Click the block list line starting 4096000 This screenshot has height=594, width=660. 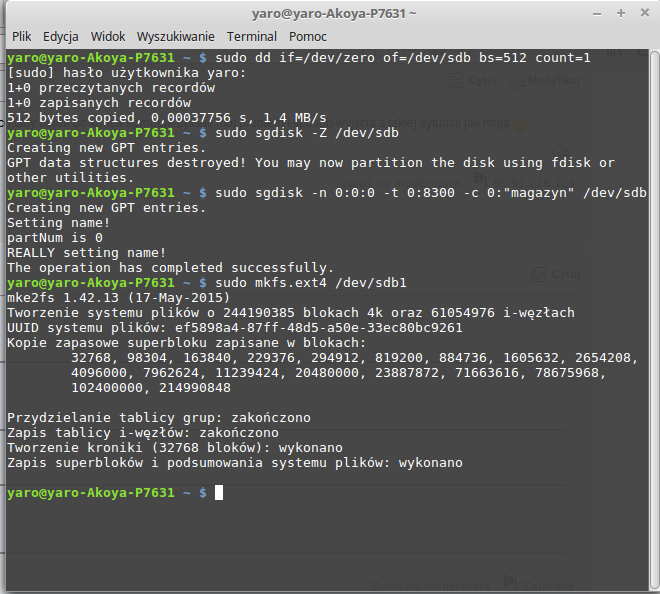click(338, 373)
